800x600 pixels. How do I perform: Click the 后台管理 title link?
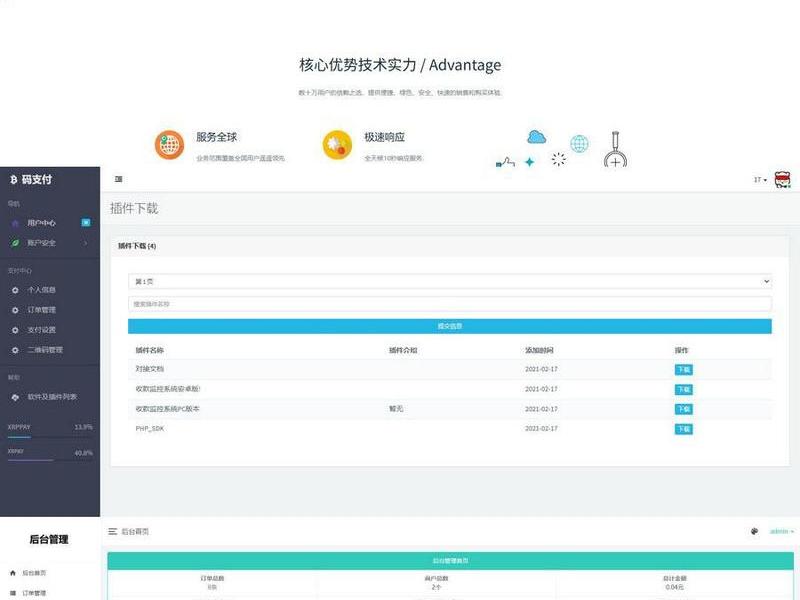(x=48, y=539)
